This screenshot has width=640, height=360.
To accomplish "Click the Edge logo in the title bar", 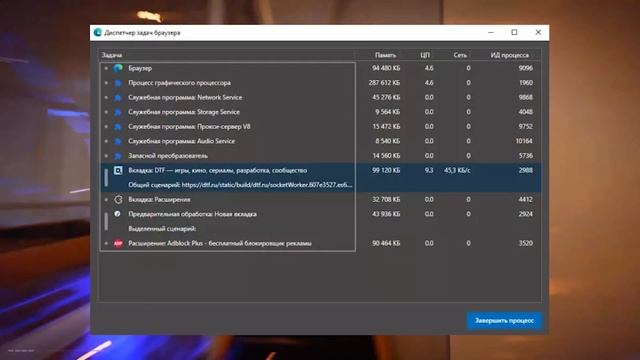I will tap(98, 33).
